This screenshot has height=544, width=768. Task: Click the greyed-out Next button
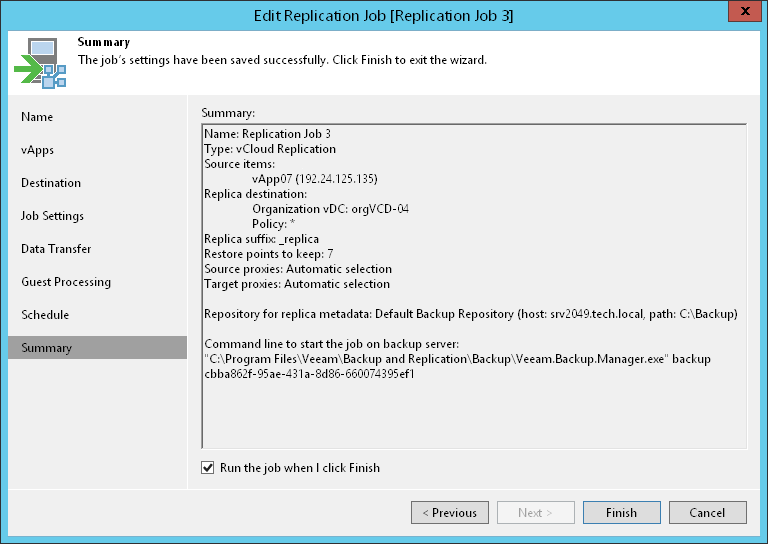536,513
